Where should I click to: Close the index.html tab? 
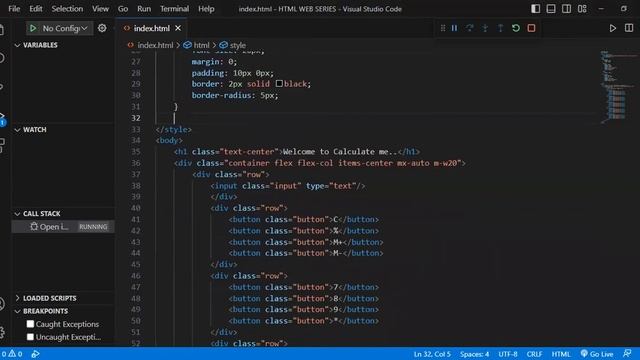(178, 28)
